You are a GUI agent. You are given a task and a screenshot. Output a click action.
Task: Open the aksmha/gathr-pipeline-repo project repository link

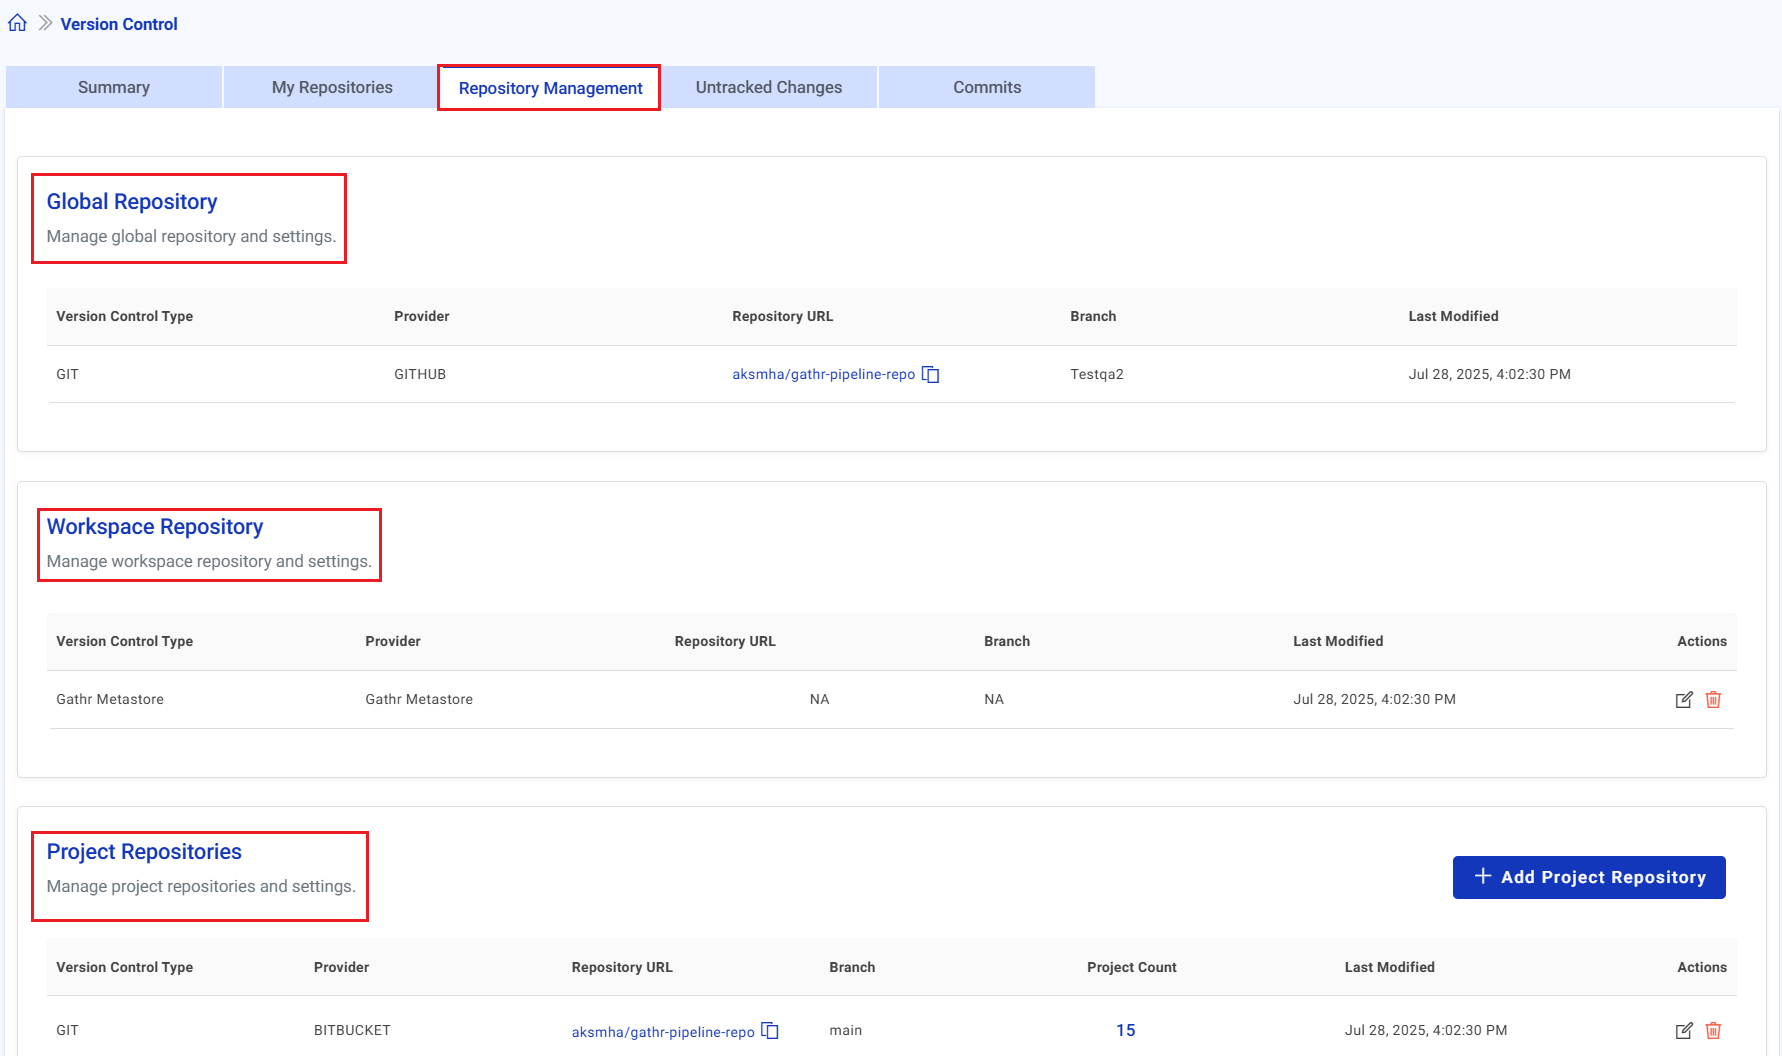tap(662, 1031)
